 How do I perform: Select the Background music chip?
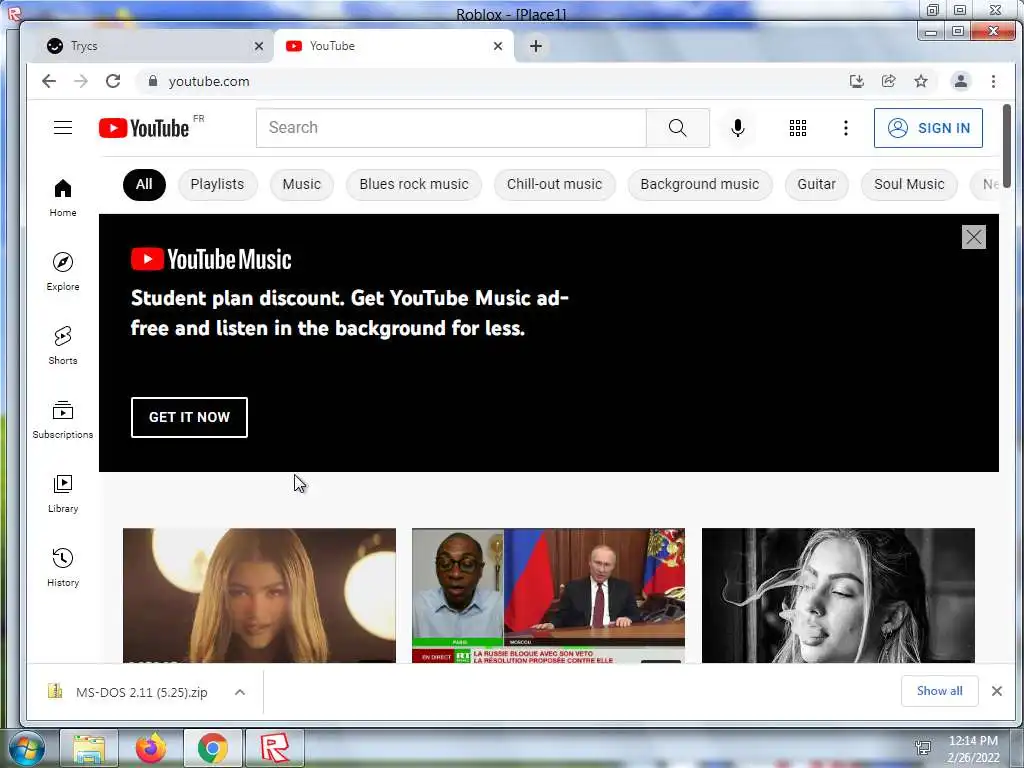coord(700,185)
